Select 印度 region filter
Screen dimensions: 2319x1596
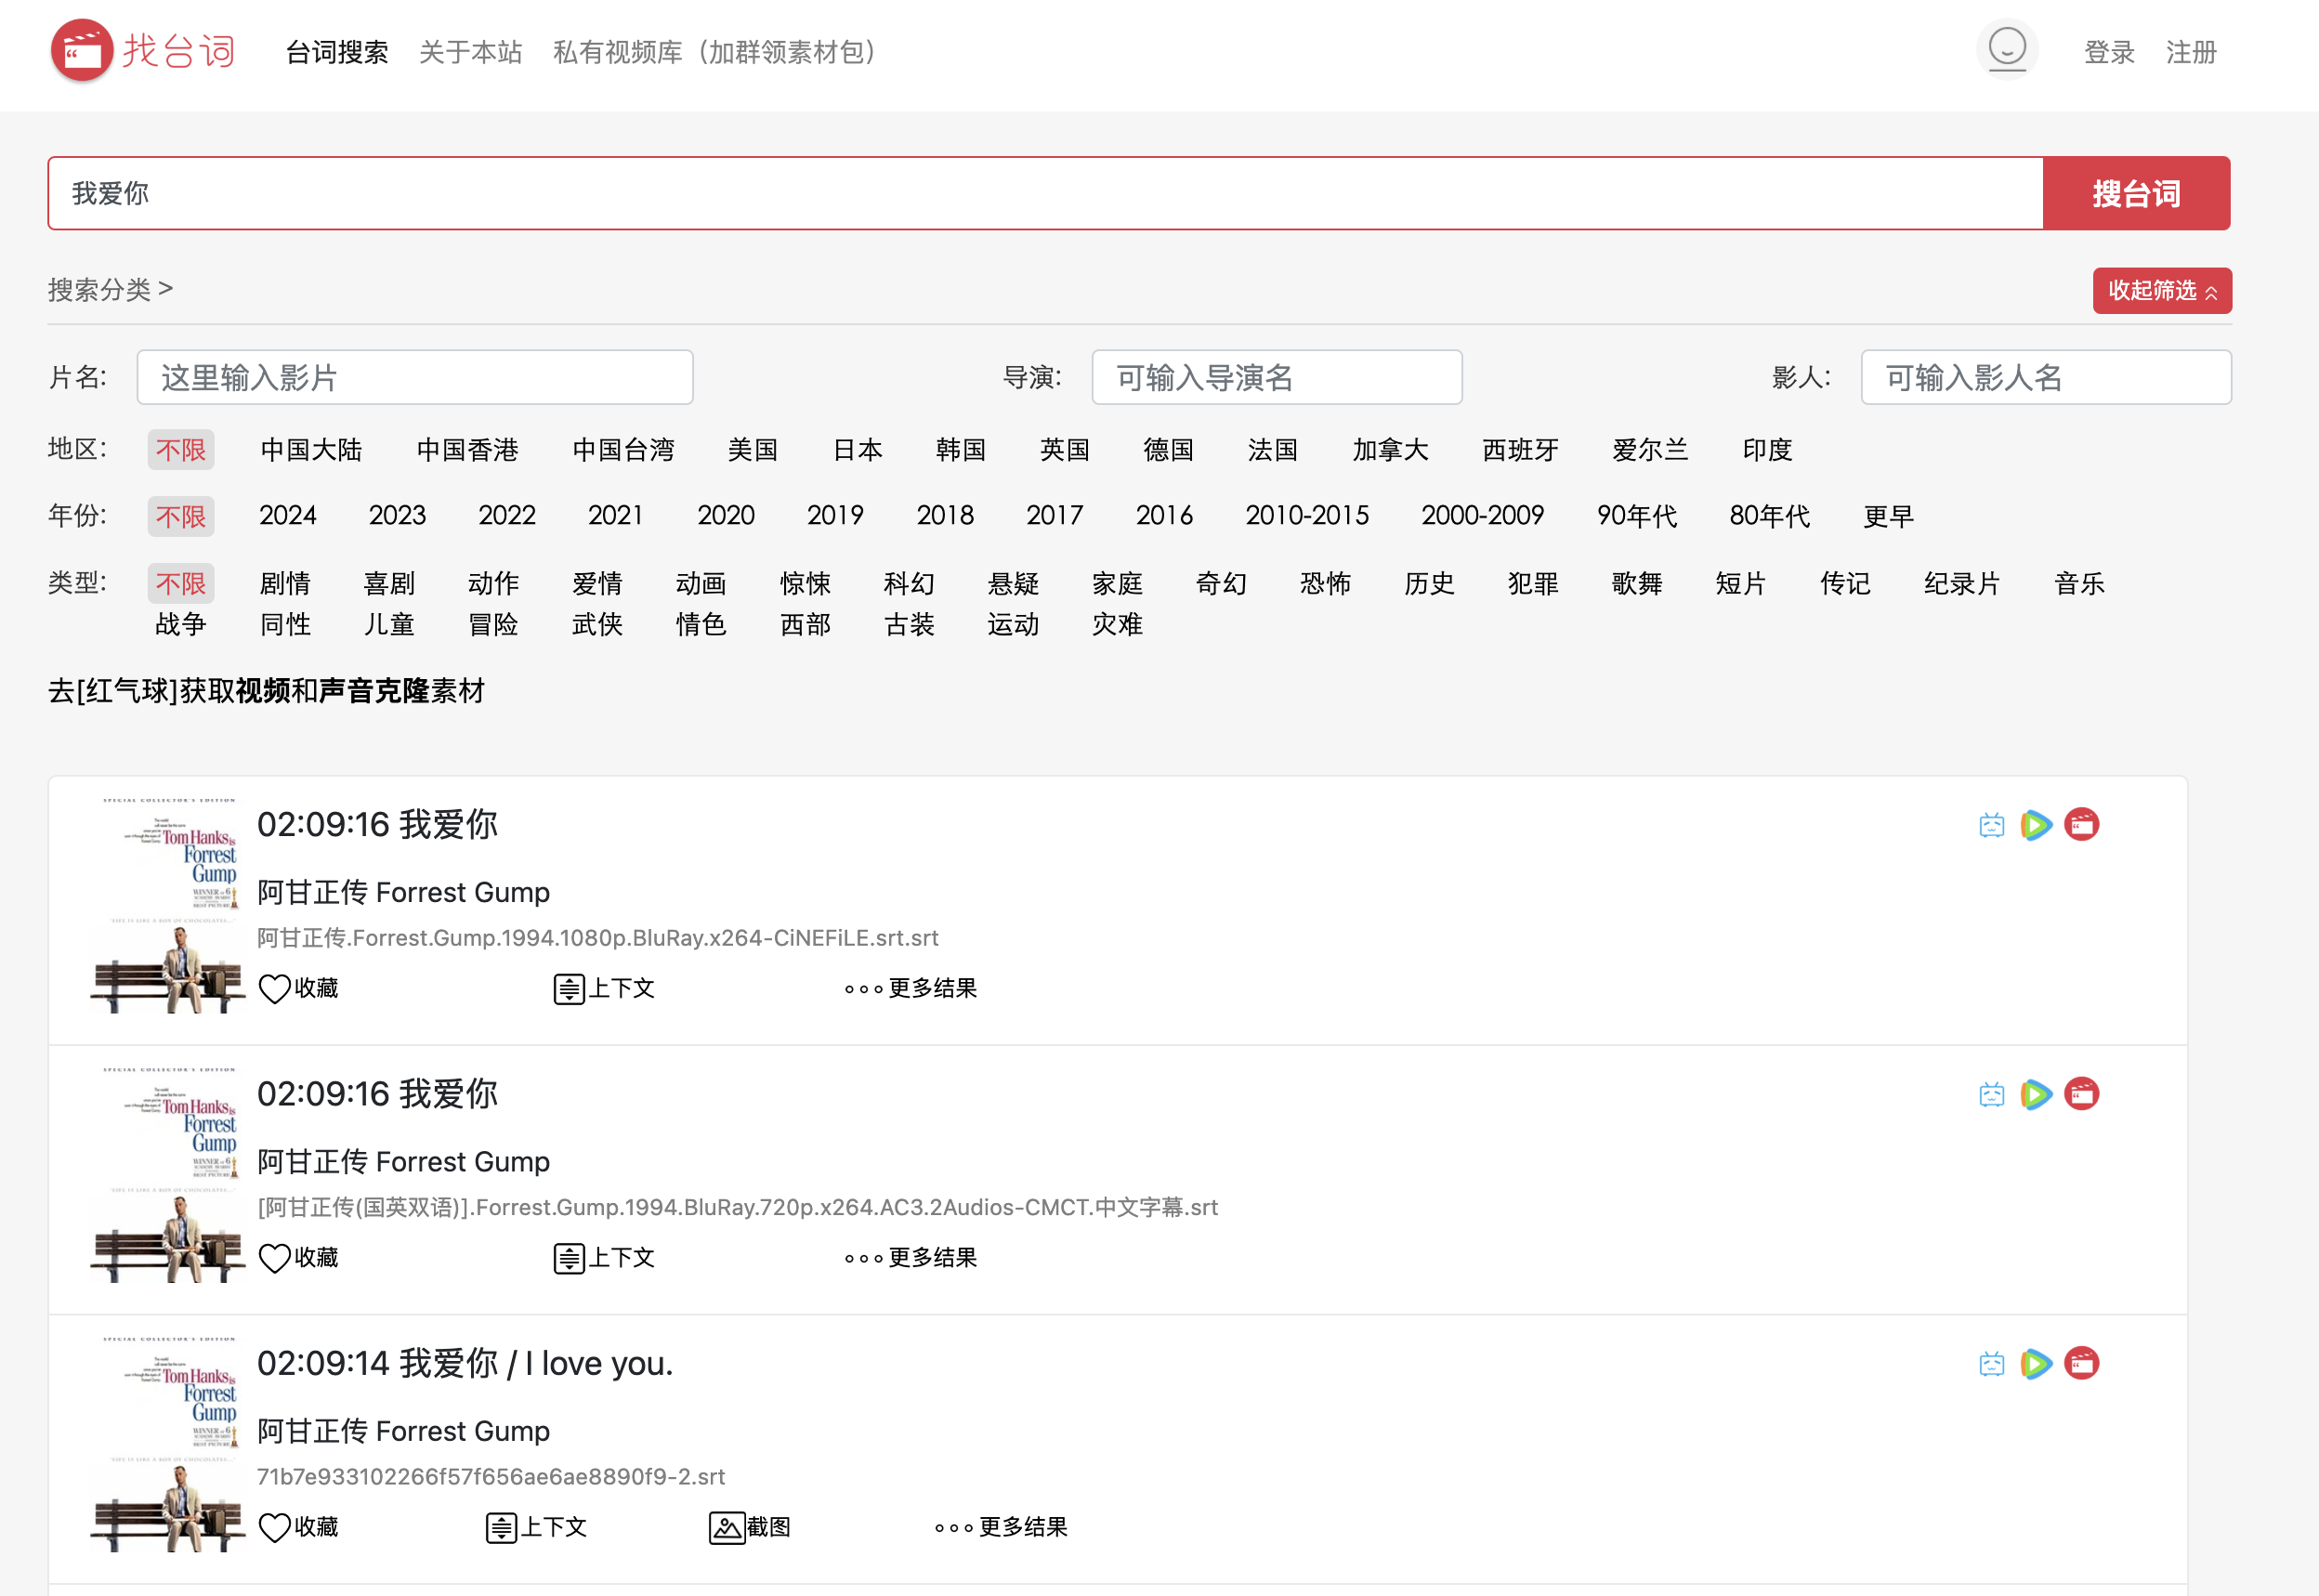click(x=1767, y=450)
